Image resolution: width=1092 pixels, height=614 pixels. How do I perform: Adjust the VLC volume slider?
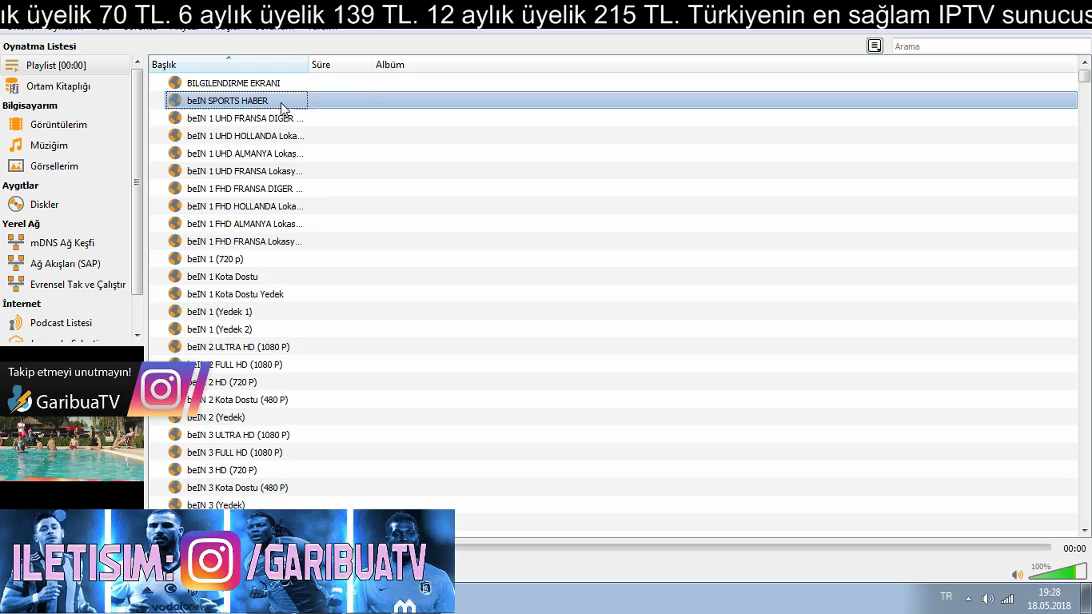click(1057, 572)
